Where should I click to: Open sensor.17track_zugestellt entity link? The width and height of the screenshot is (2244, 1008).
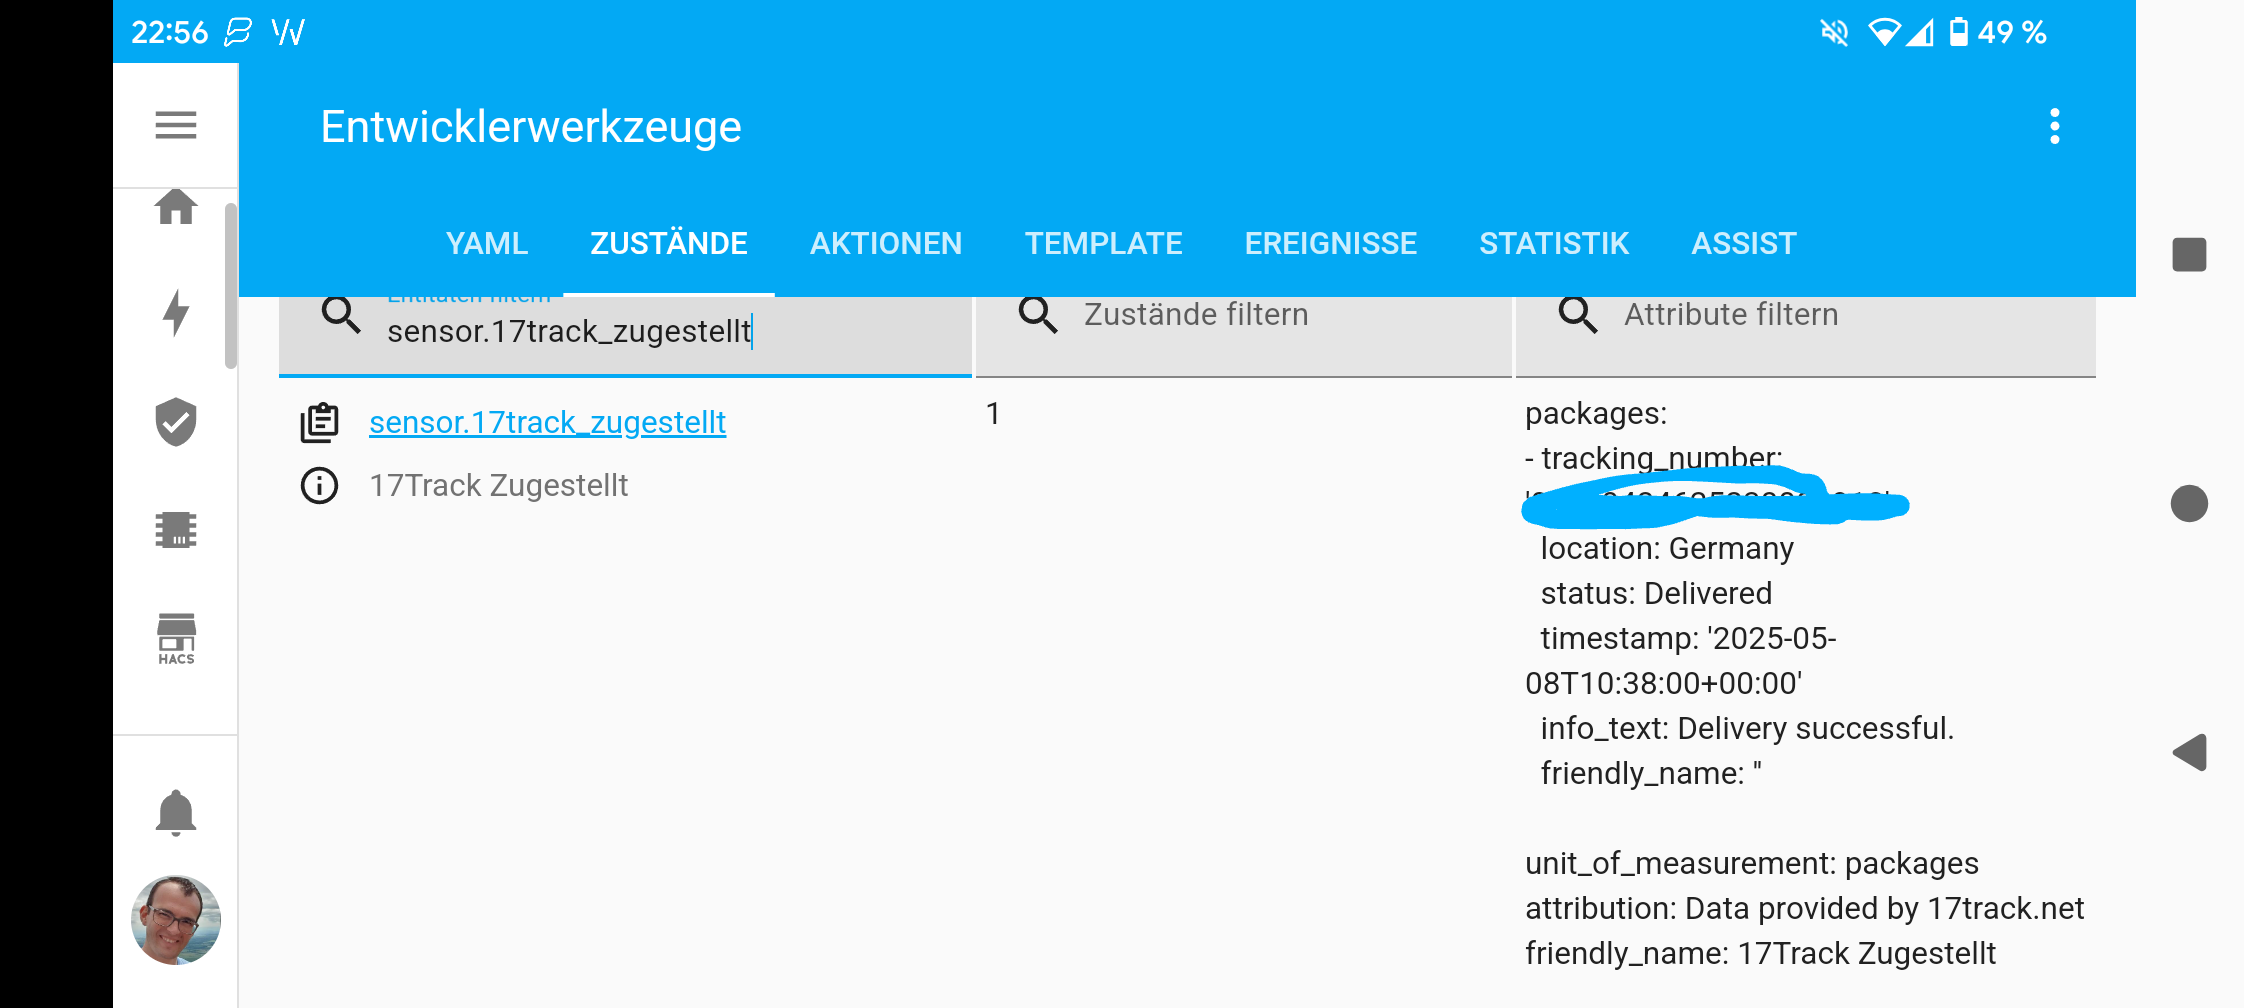547,423
